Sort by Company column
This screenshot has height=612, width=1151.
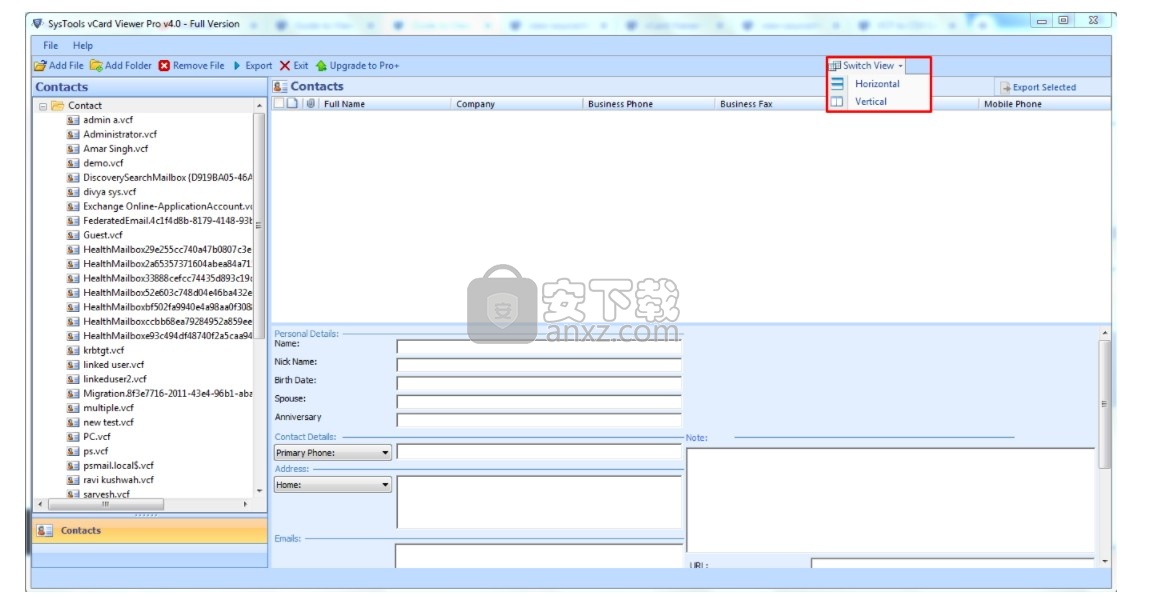(516, 104)
